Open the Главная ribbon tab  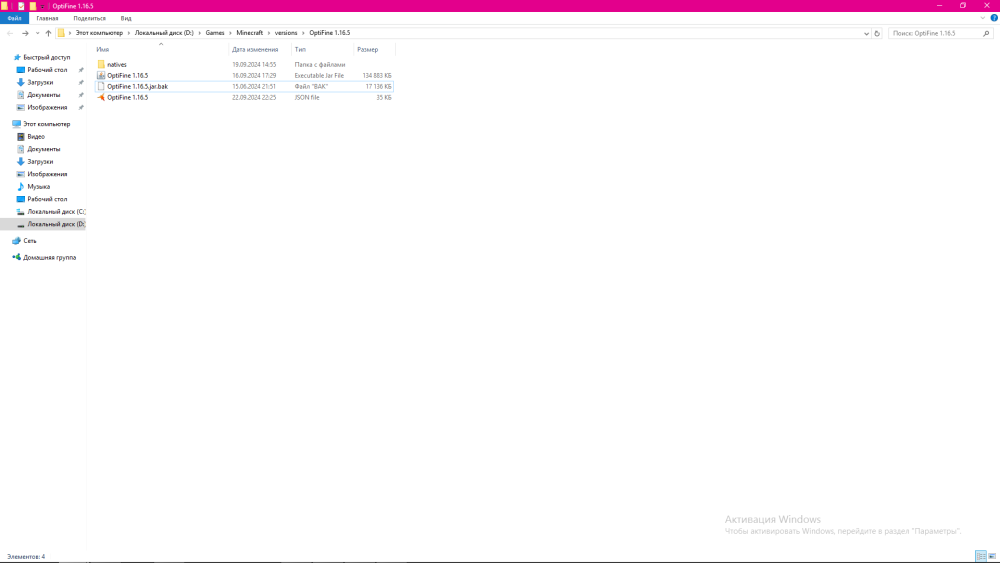click(47, 18)
